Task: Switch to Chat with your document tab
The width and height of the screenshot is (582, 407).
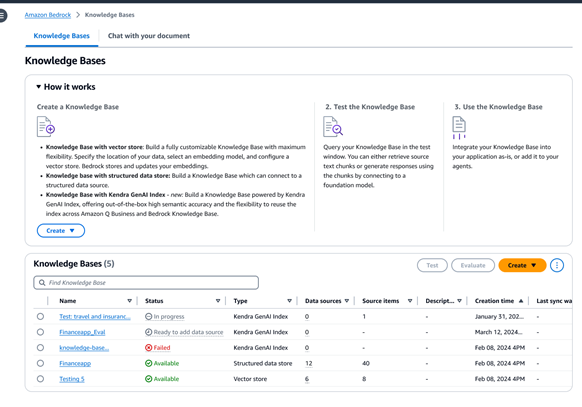Action: pos(148,36)
